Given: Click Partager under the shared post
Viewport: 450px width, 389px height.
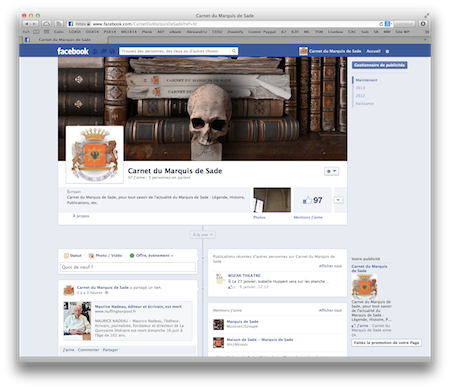Looking at the screenshot, I should coord(110,350).
